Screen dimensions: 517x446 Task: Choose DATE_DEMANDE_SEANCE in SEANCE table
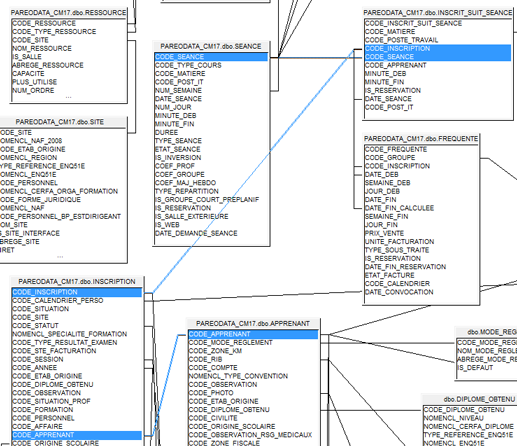[x=196, y=233]
